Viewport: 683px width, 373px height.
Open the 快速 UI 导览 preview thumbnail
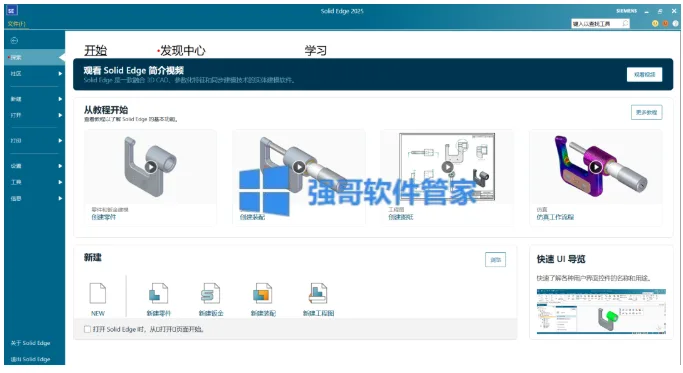pos(601,311)
